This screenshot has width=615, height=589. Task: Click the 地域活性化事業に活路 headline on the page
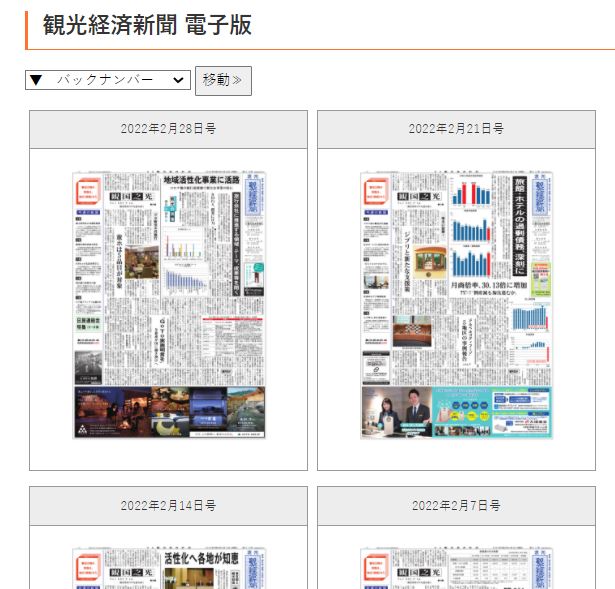point(200,180)
